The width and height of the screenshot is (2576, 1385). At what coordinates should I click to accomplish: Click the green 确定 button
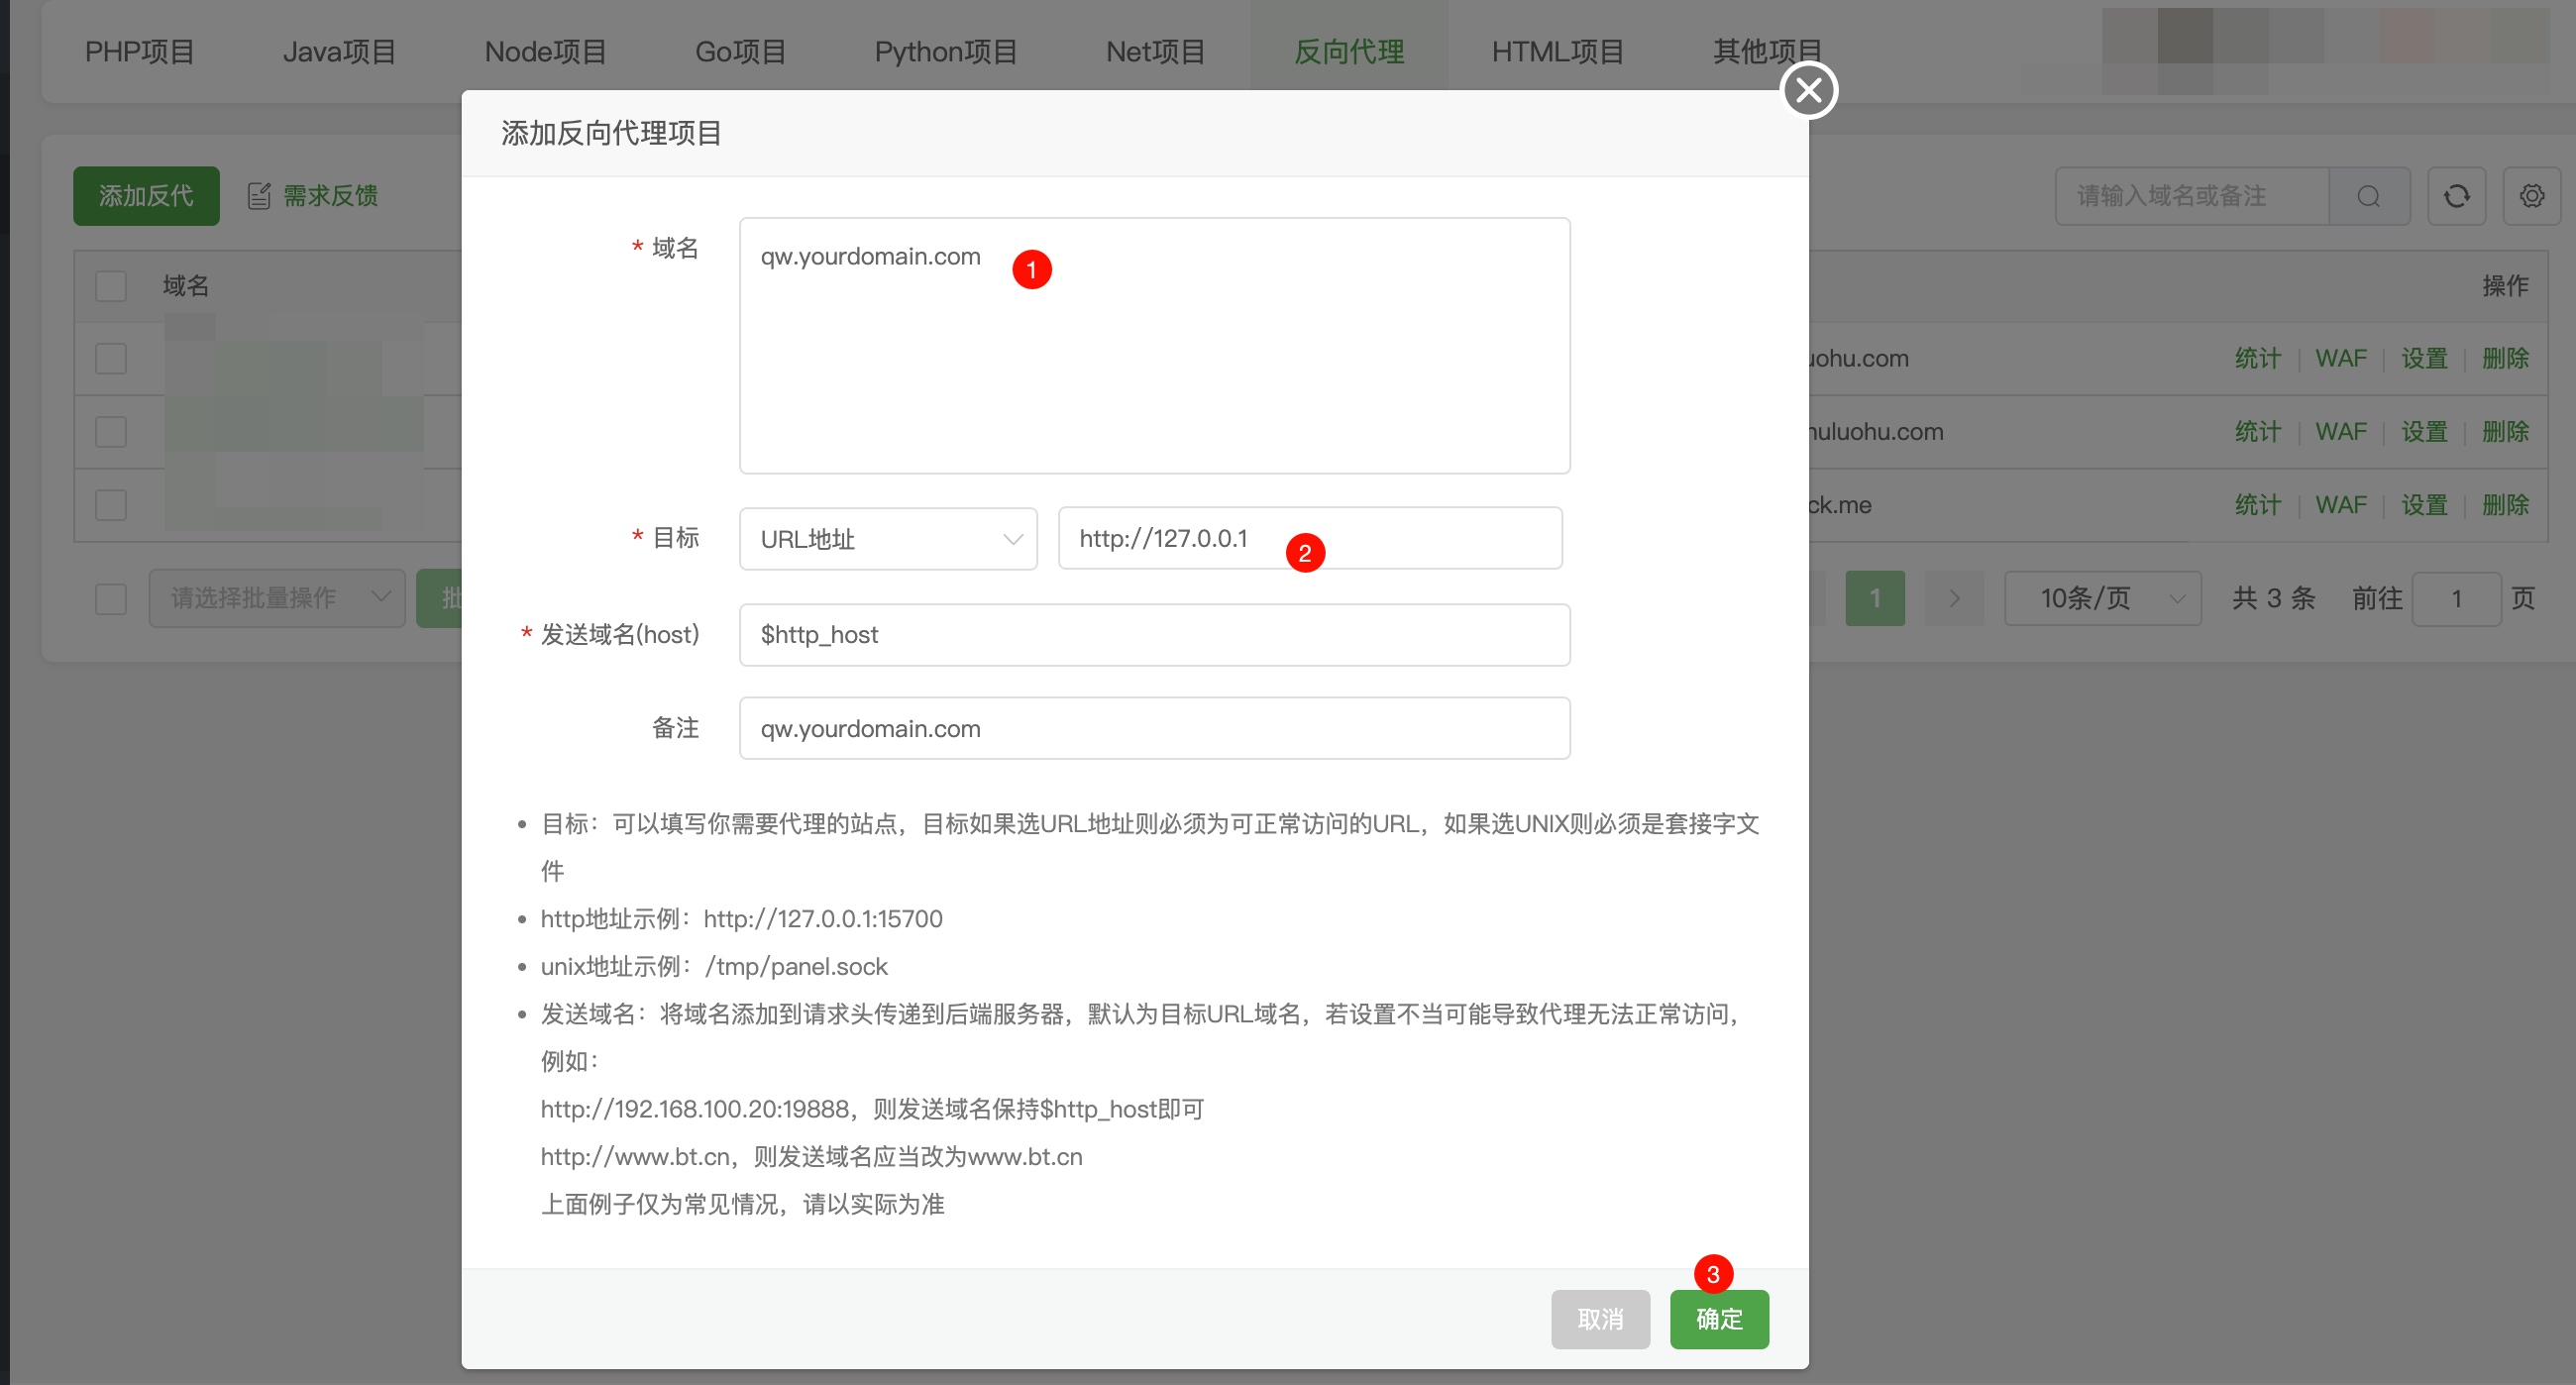(x=1719, y=1319)
